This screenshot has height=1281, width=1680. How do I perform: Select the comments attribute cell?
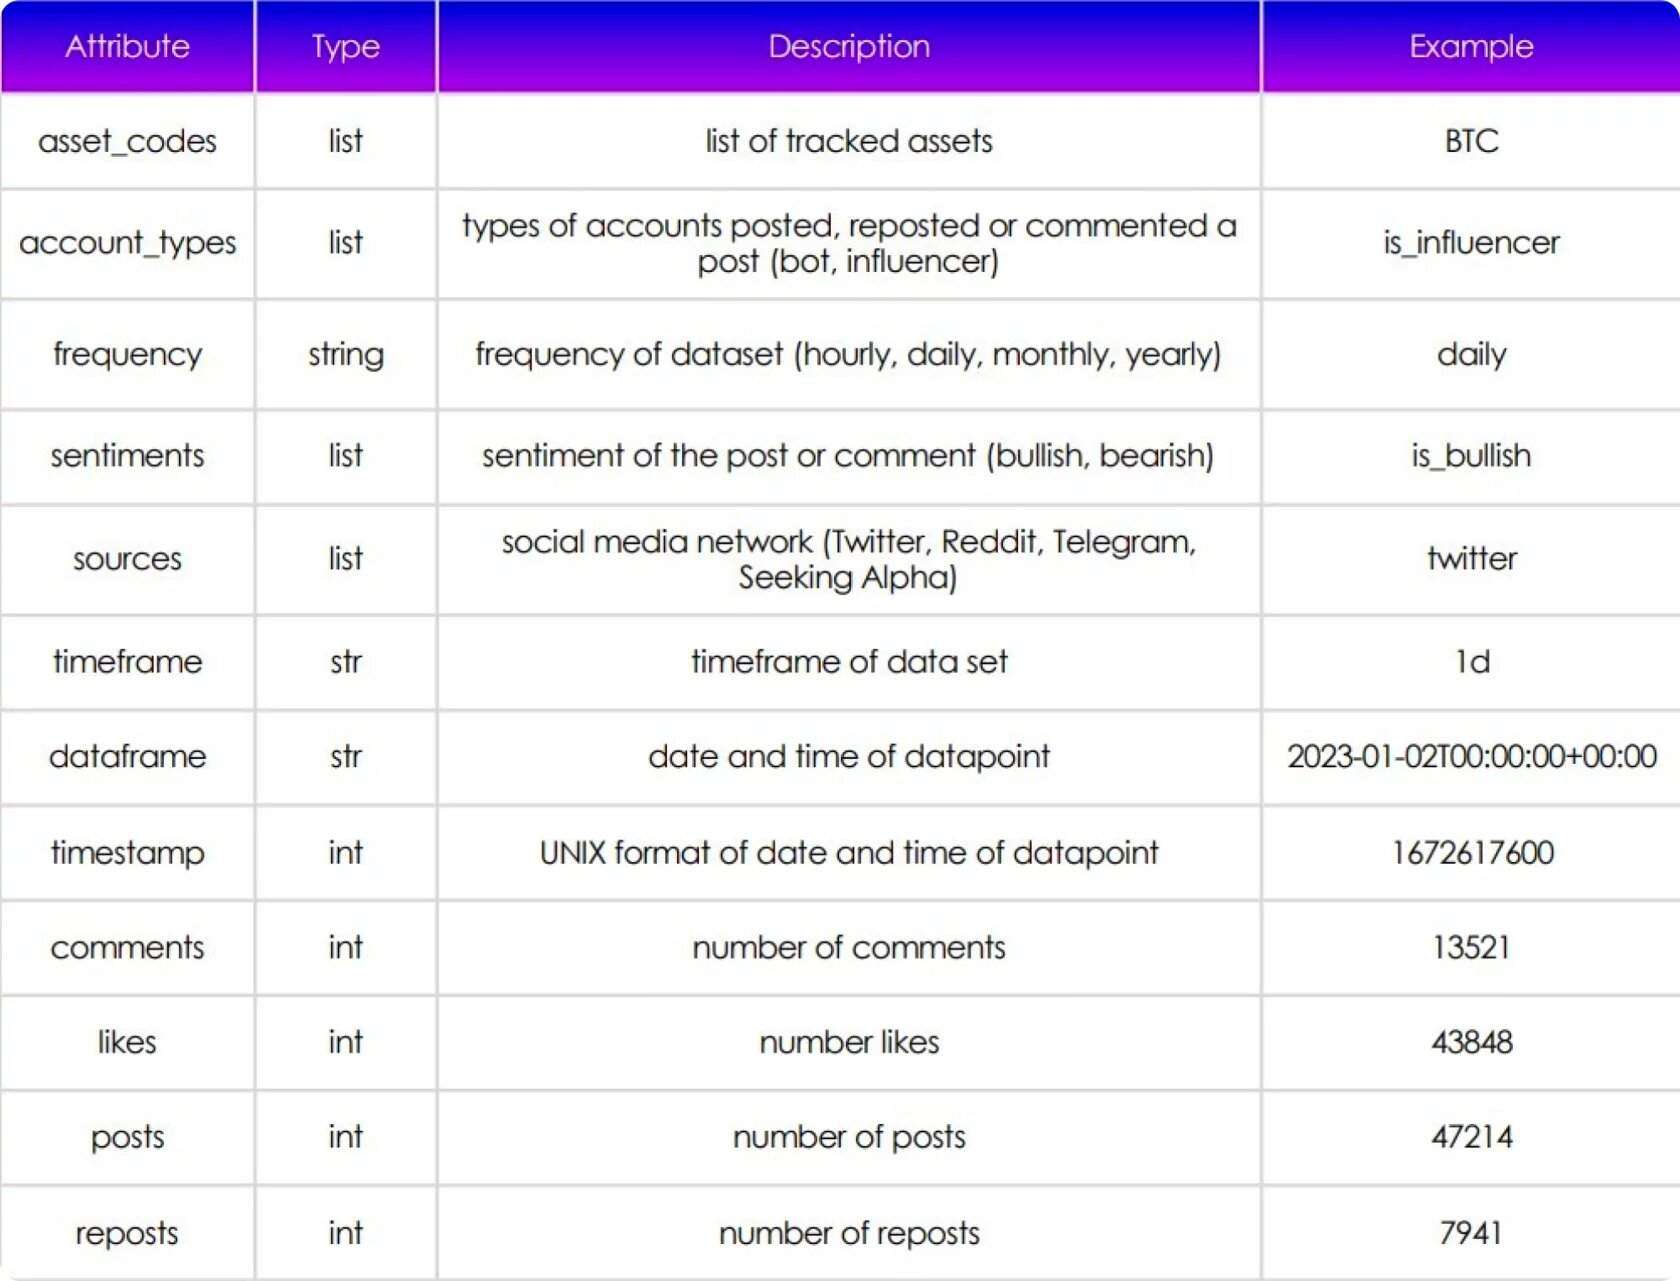(x=127, y=947)
